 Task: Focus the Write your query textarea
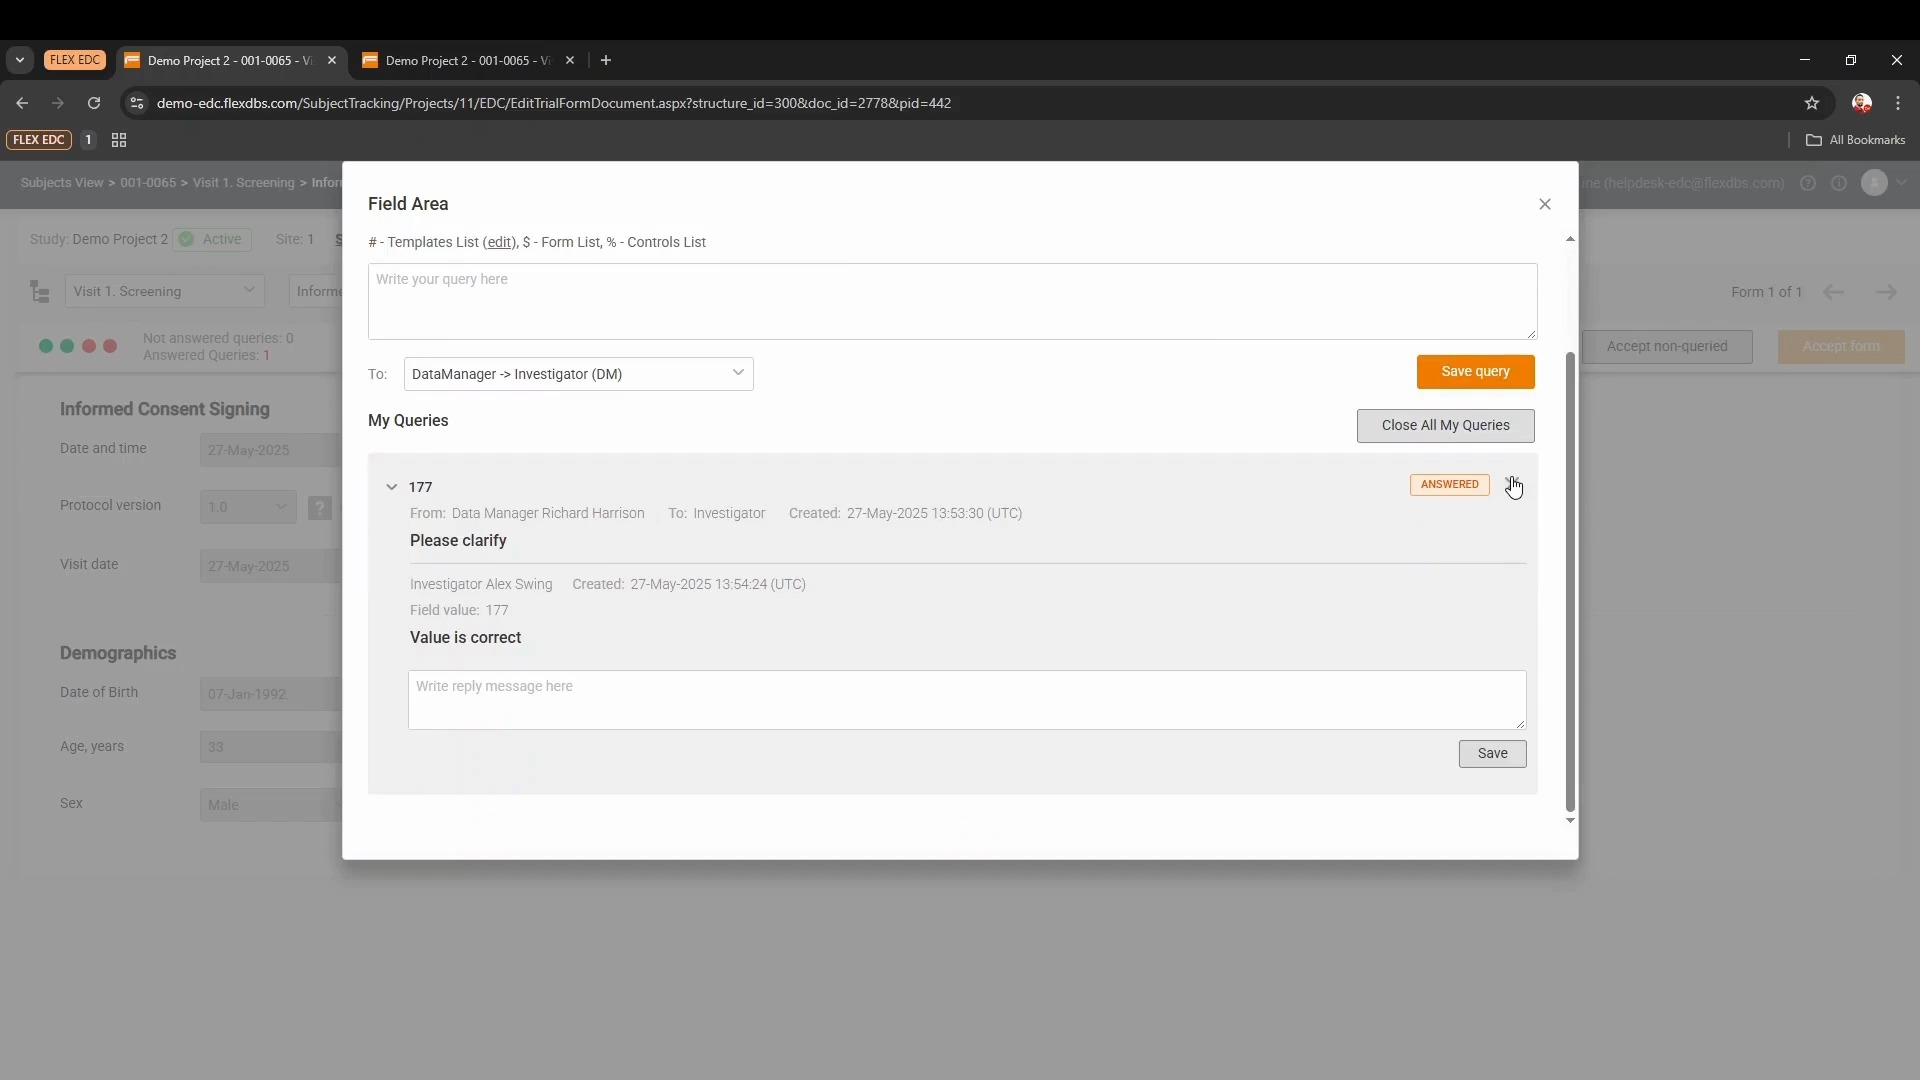[951, 301]
